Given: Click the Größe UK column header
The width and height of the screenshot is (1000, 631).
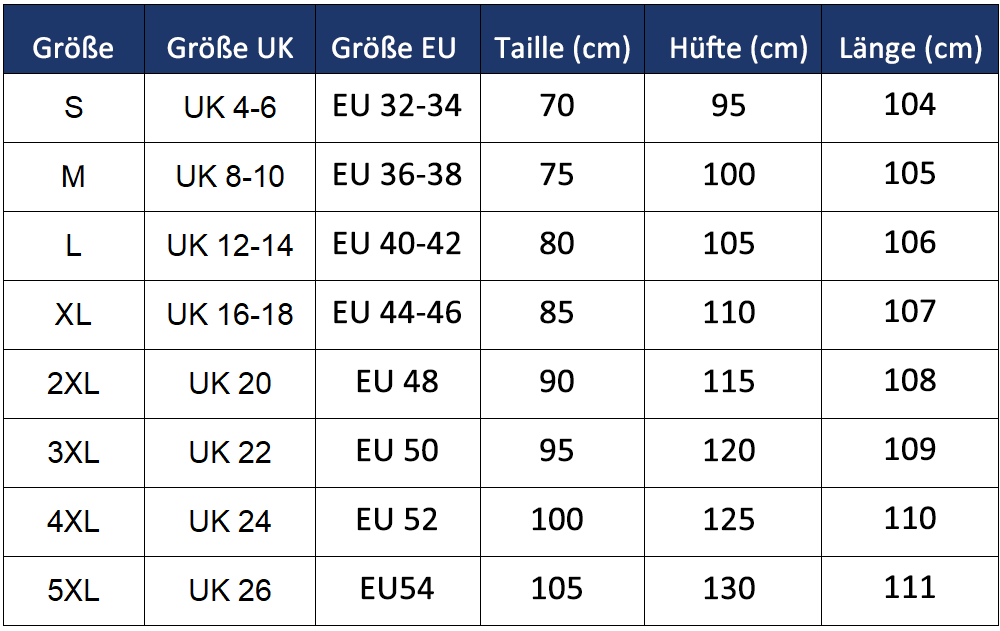Looking at the screenshot, I should tap(230, 48).
